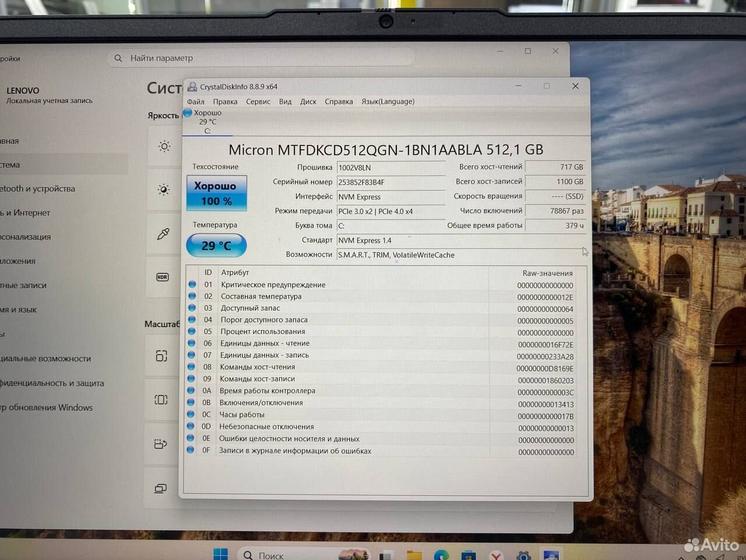Select the Включения/отключения attribute row
The height and width of the screenshot is (560, 746).
[381, 403]
